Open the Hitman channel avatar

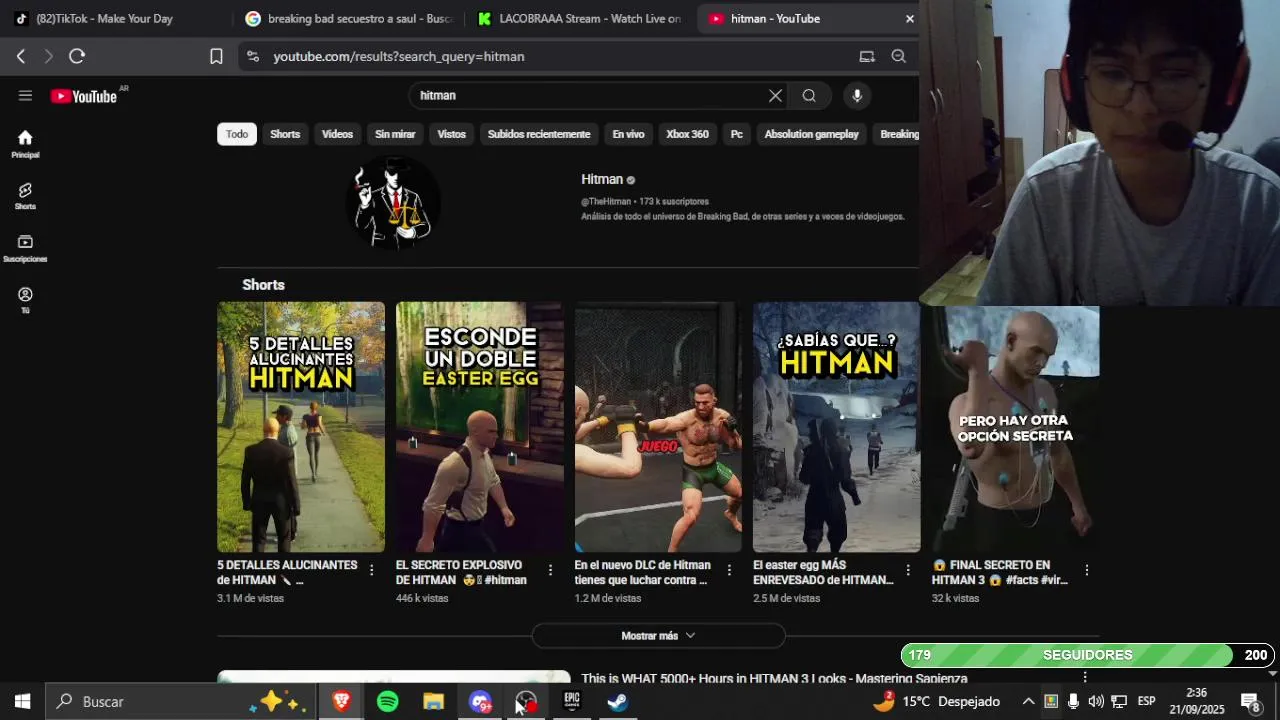tap(393, 202)
